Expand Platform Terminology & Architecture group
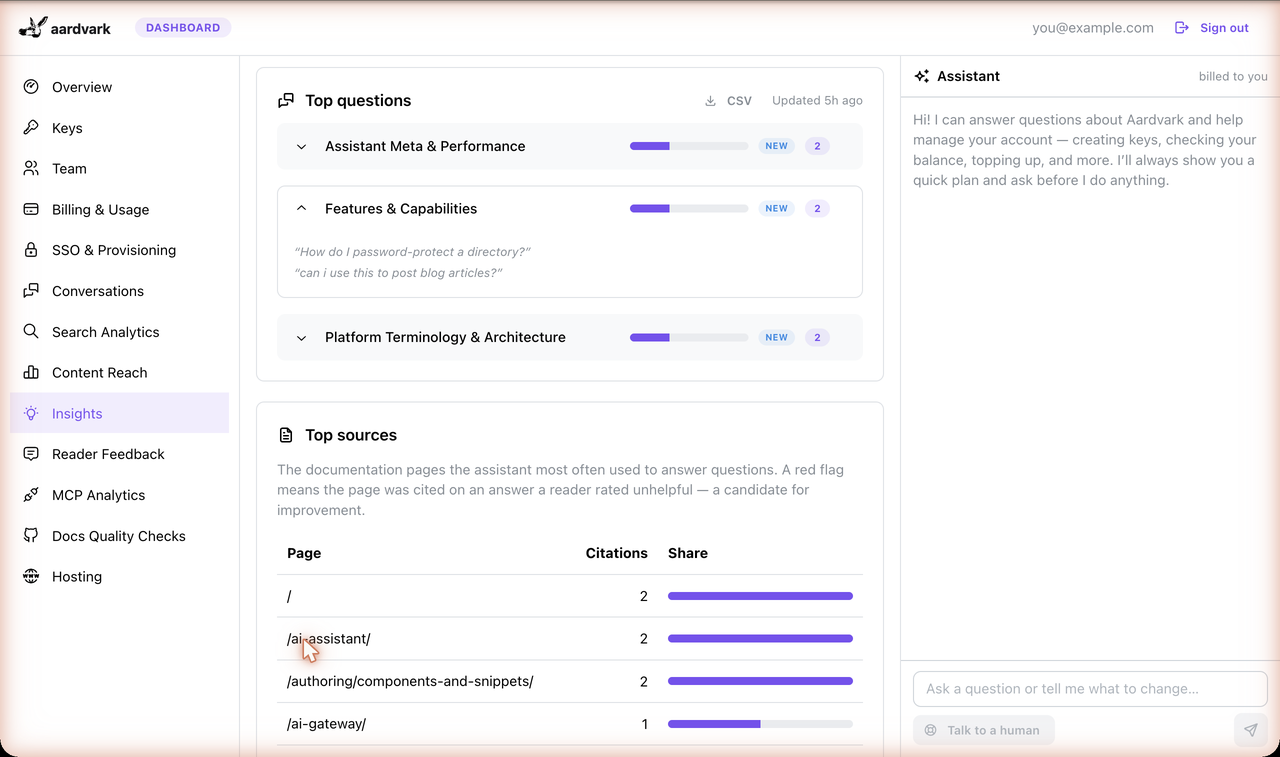 click(570, 338)
